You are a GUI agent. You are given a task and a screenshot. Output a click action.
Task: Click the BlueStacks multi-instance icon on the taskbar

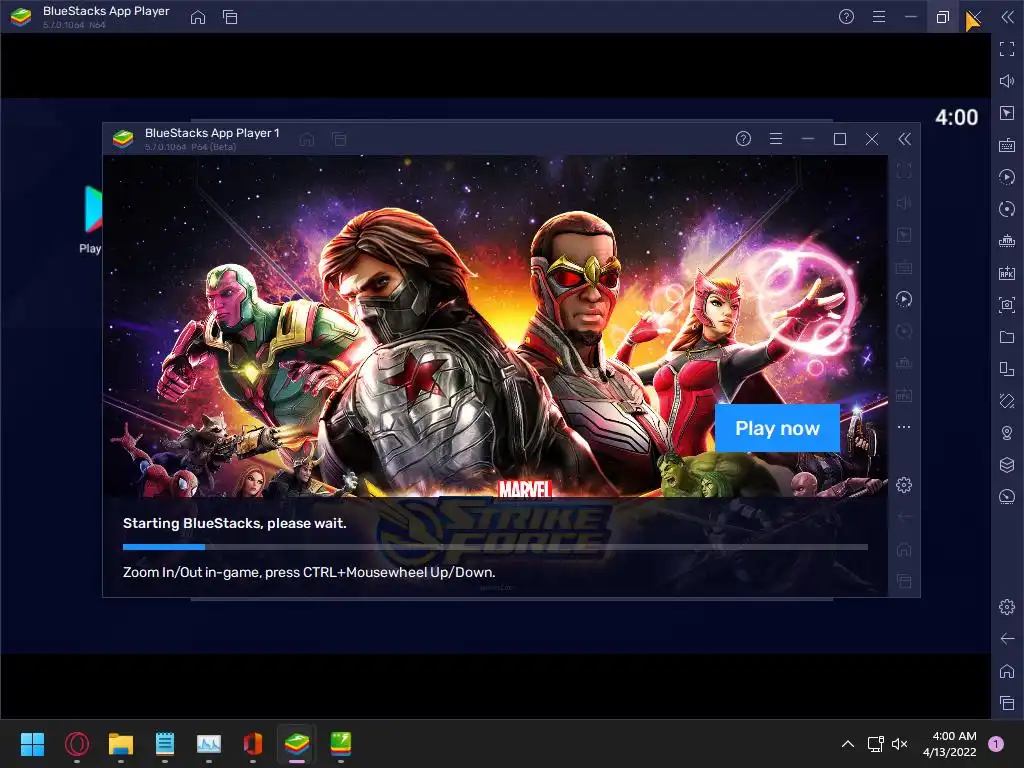[341, 744]
